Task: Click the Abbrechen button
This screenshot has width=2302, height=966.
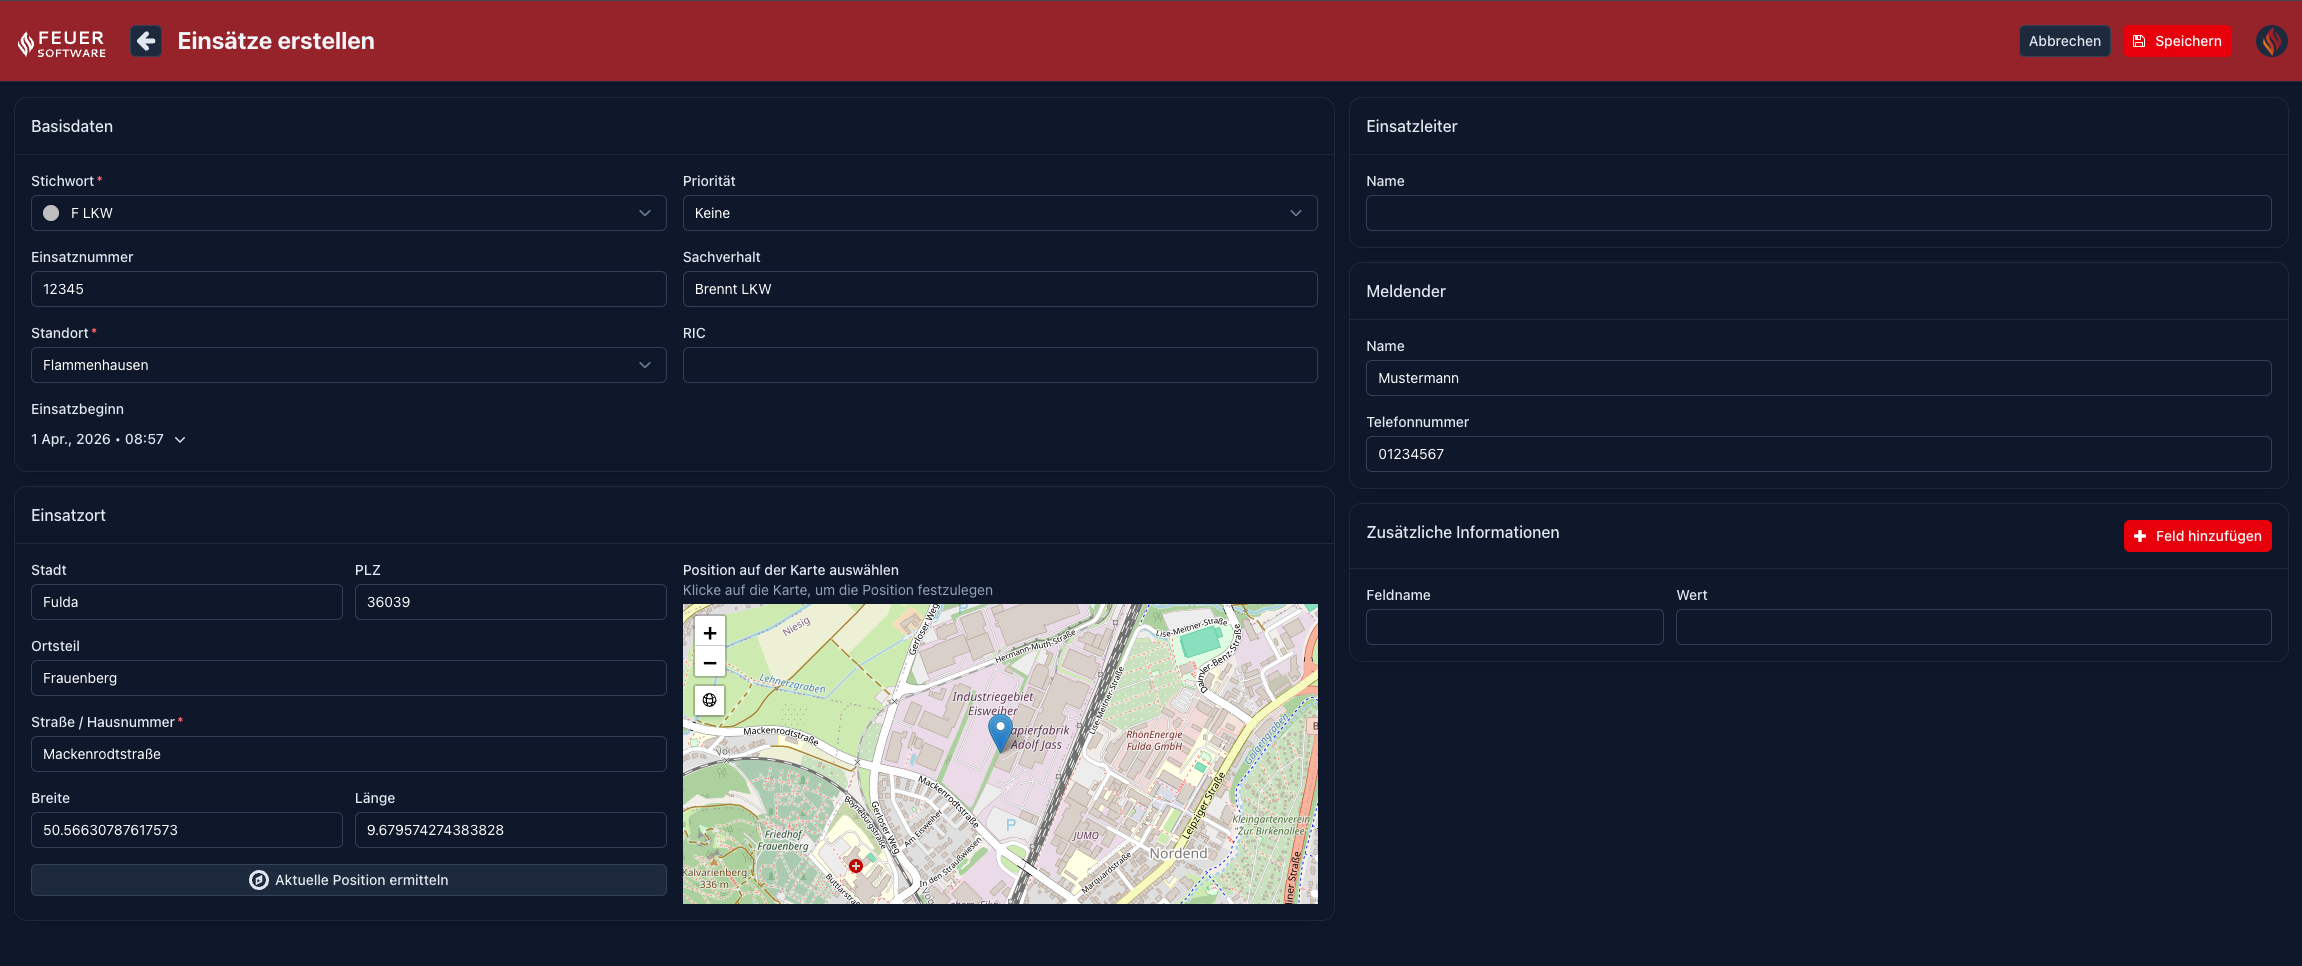Action: pos(2064,41)
